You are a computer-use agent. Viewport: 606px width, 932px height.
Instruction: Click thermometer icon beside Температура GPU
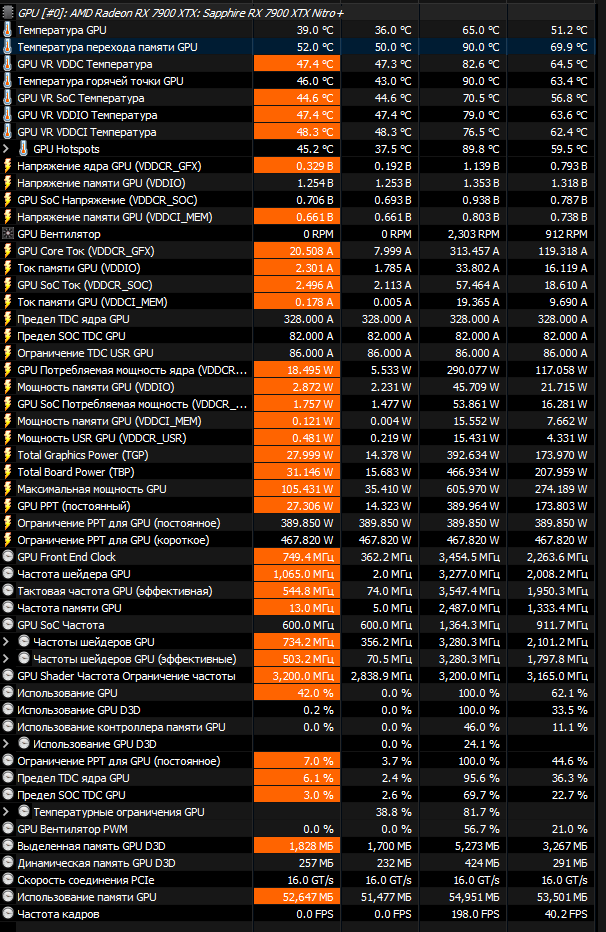point(8,30)
